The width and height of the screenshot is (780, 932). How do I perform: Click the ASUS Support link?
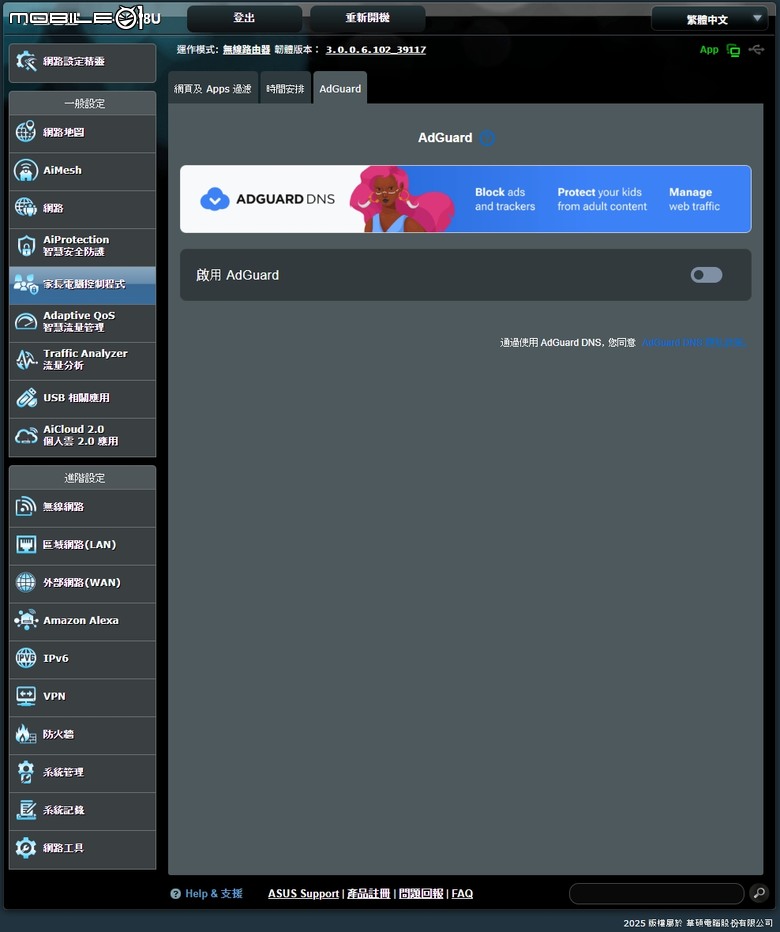(303, 893)
